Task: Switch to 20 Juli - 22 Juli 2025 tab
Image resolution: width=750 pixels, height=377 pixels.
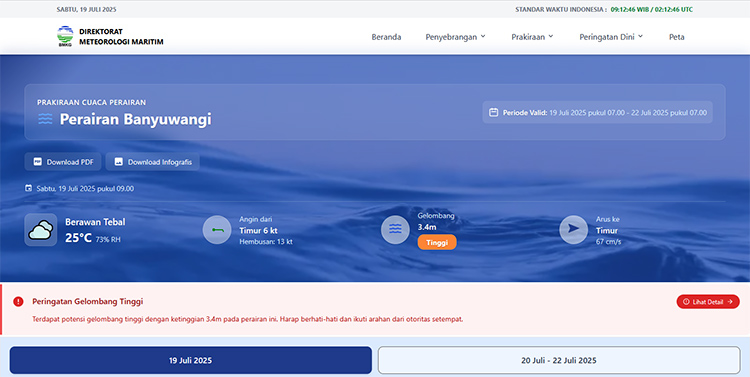Action: click(559, 360)
